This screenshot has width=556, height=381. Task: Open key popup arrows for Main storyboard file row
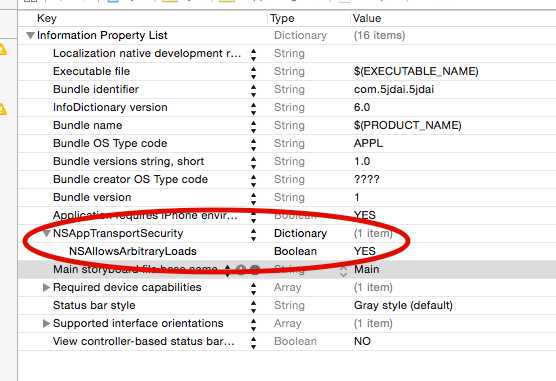pyautogui.click(x=227, y=270)
